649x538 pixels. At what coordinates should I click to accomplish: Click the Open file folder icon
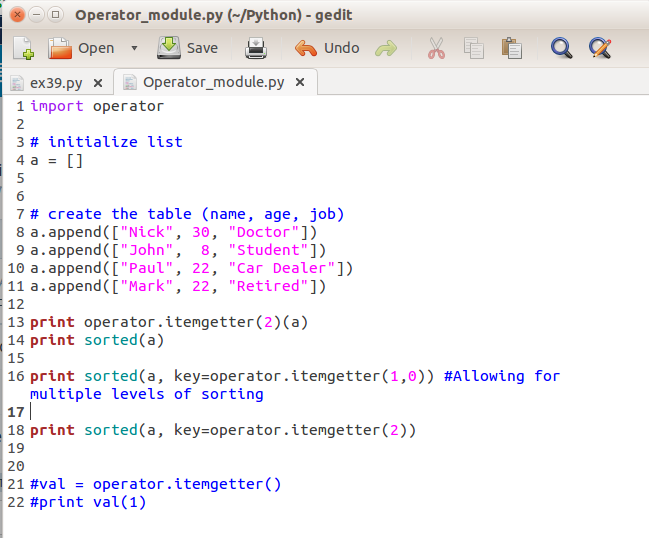60,48
